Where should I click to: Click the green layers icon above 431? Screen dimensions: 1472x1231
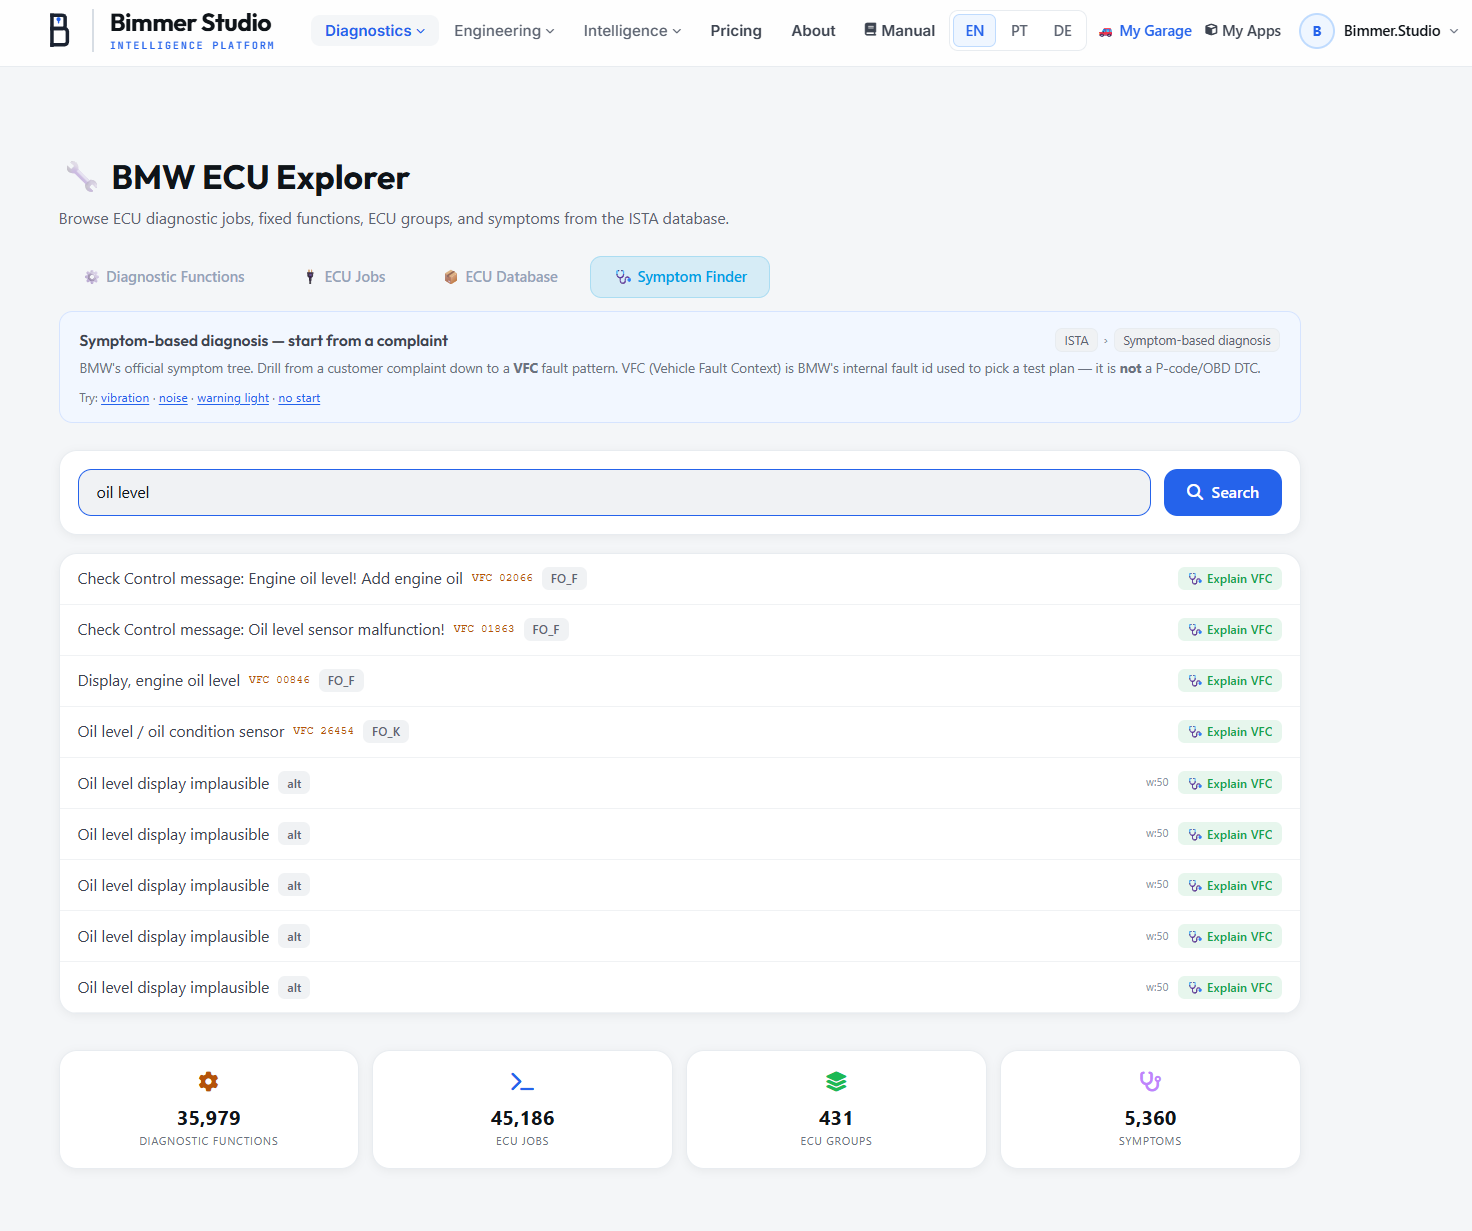(x=836, y=1081)
